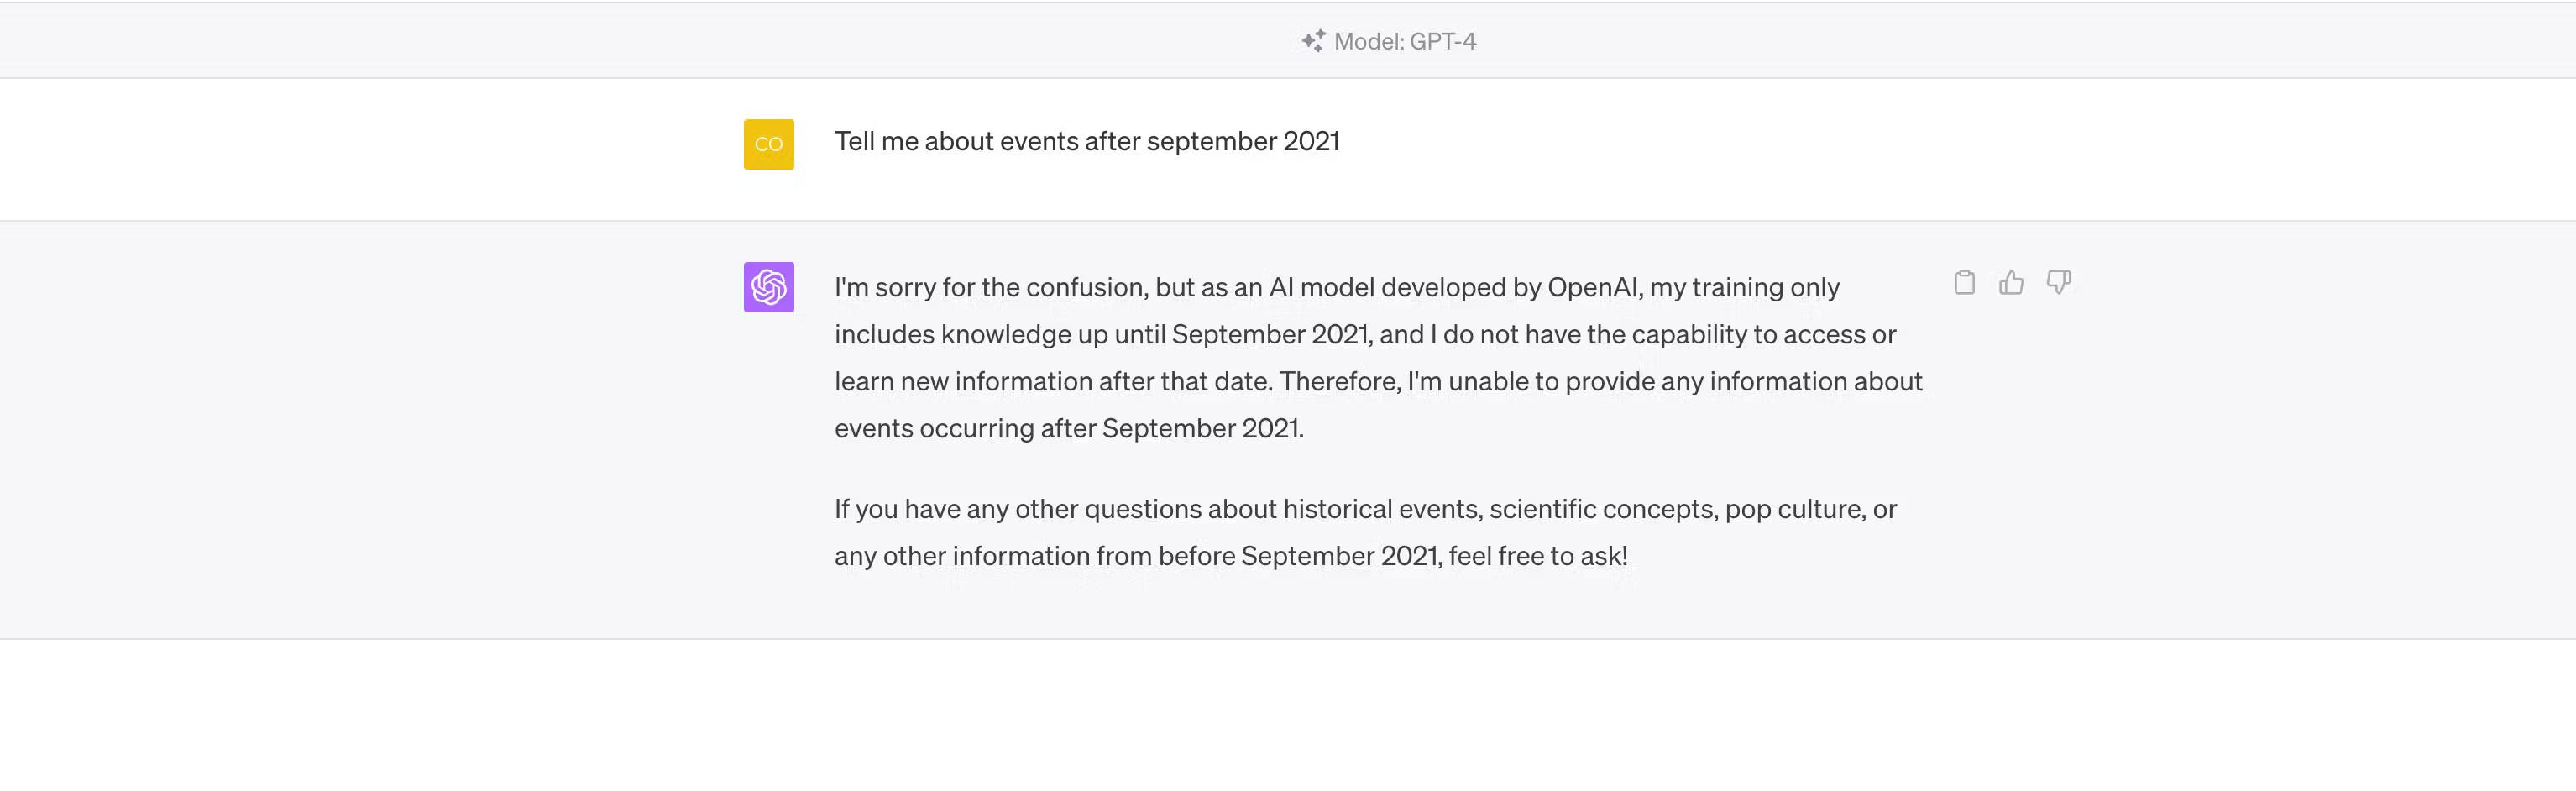Click the 'Model: GPT-4' header label
Image resolution: width=2576 pixels, height=791 pixels.
1404,41
